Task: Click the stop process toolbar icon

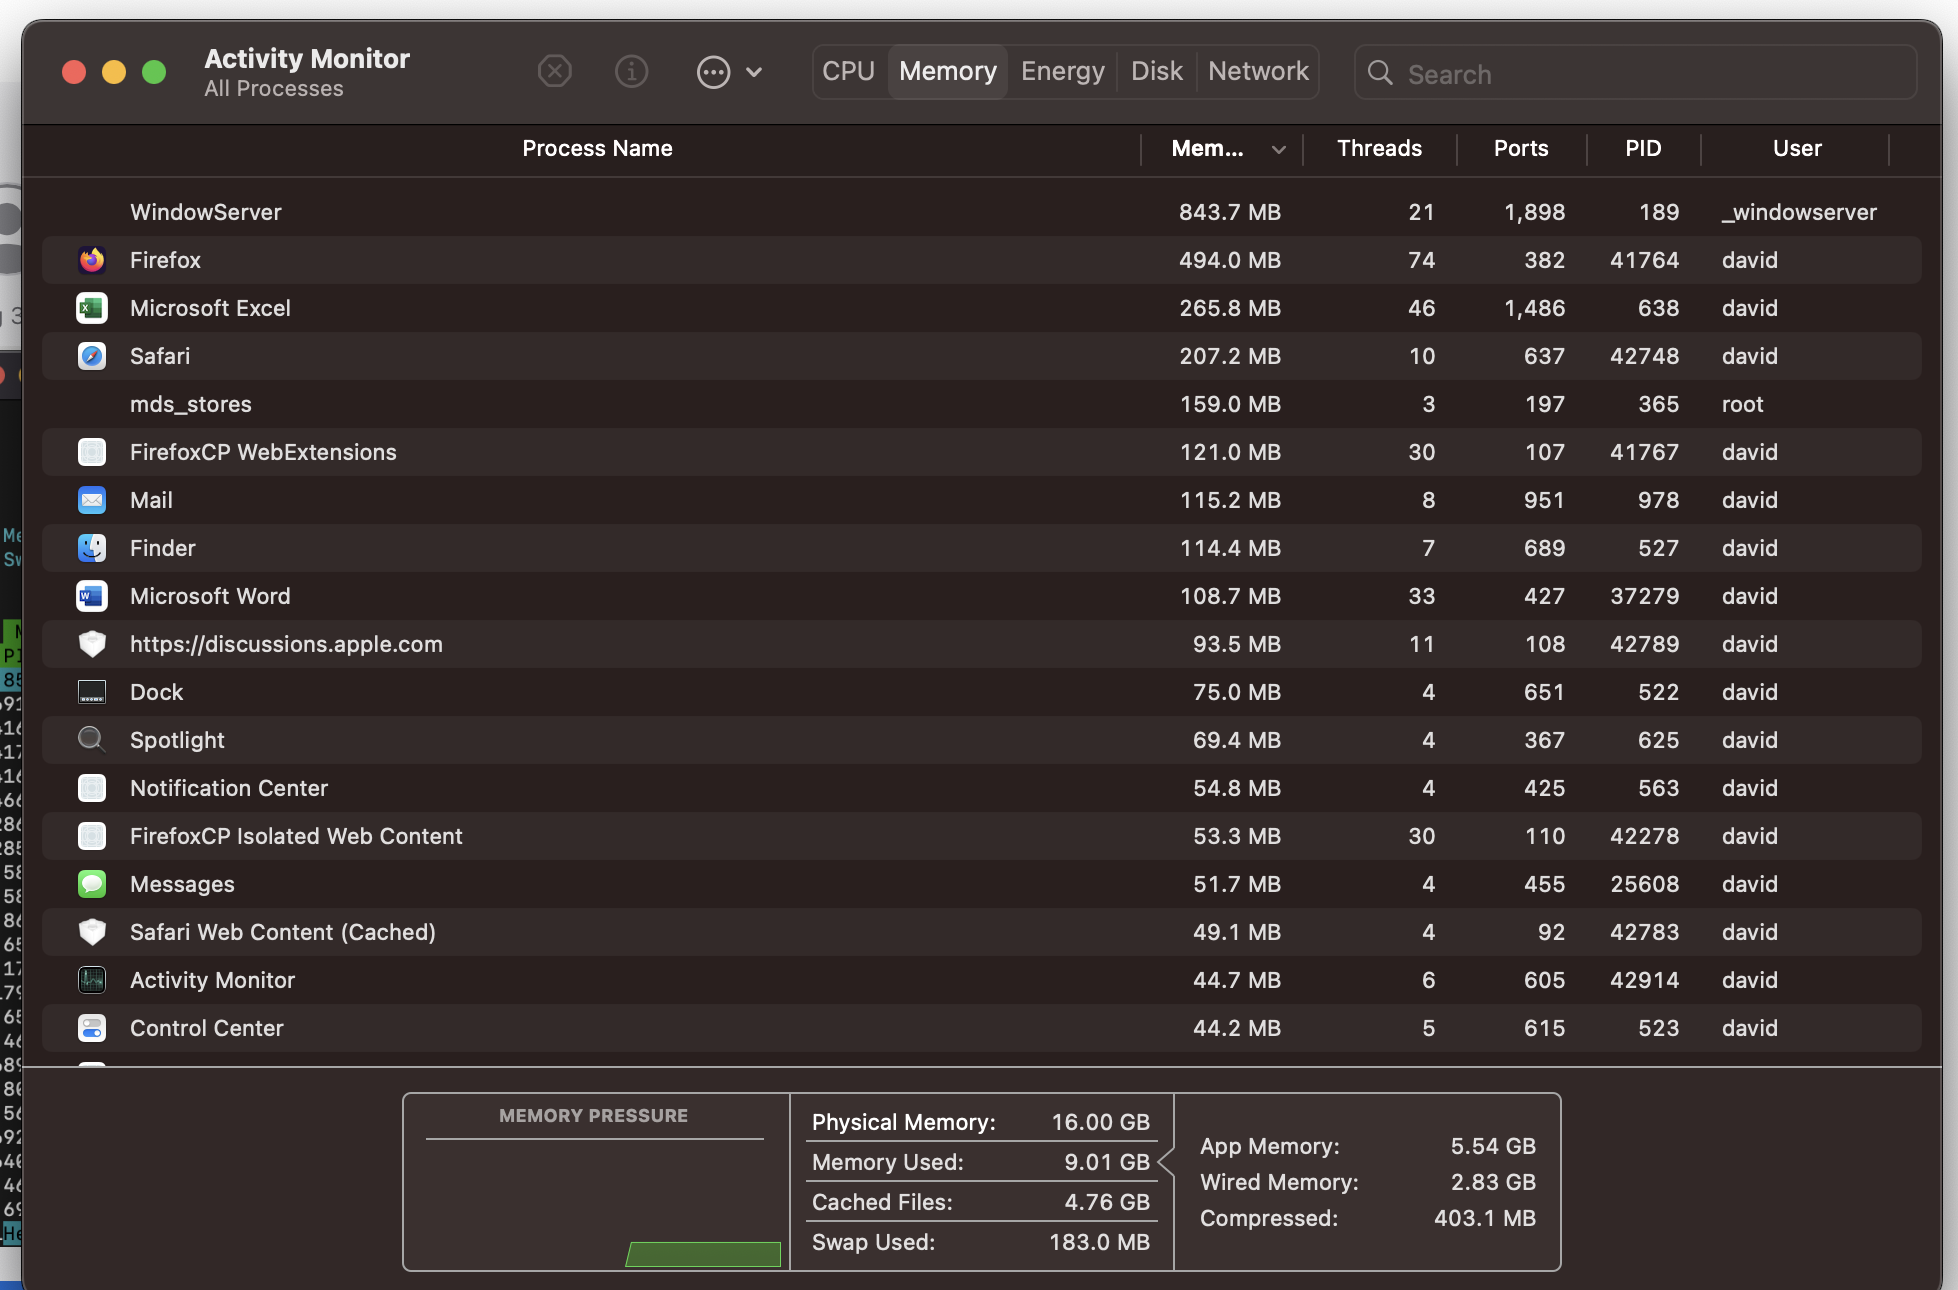Action: [554, 72]
